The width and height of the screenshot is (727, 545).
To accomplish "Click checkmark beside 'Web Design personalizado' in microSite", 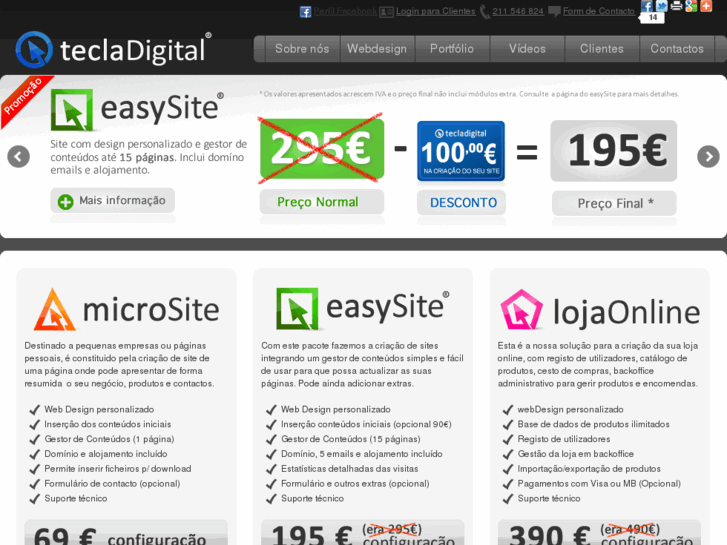I will click(34, 410).
